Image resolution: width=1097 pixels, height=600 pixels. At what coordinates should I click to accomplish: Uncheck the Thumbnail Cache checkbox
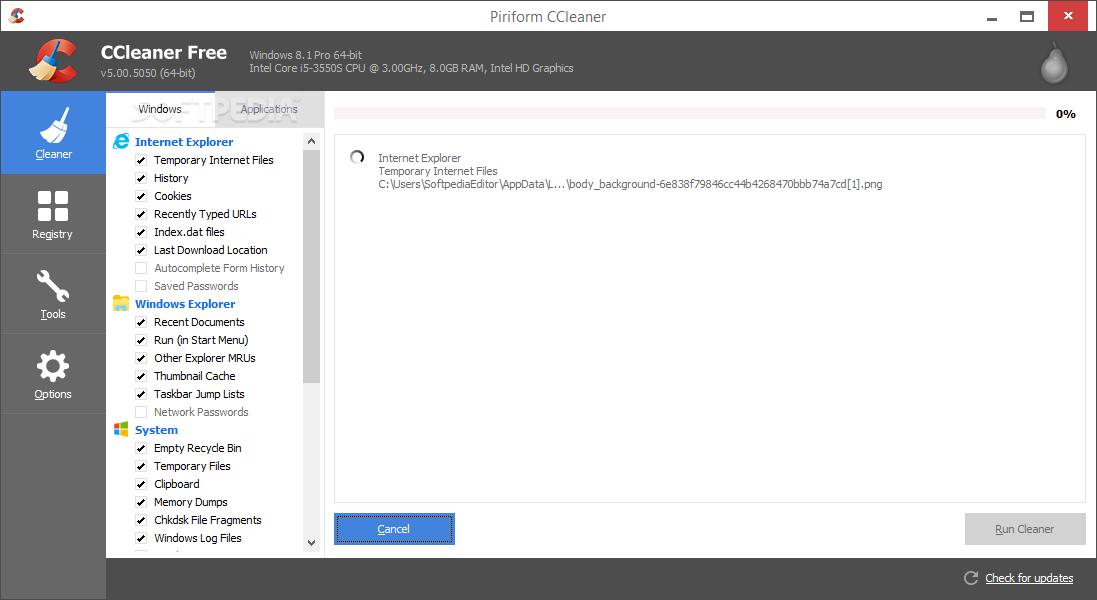(141, 376)
